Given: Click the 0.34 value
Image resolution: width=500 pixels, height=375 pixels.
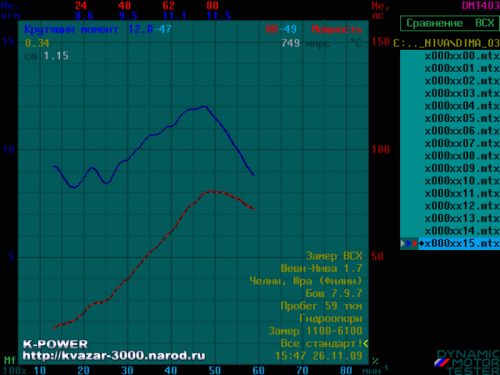Looking at the screenshot, I should click(x=37, y=43).
